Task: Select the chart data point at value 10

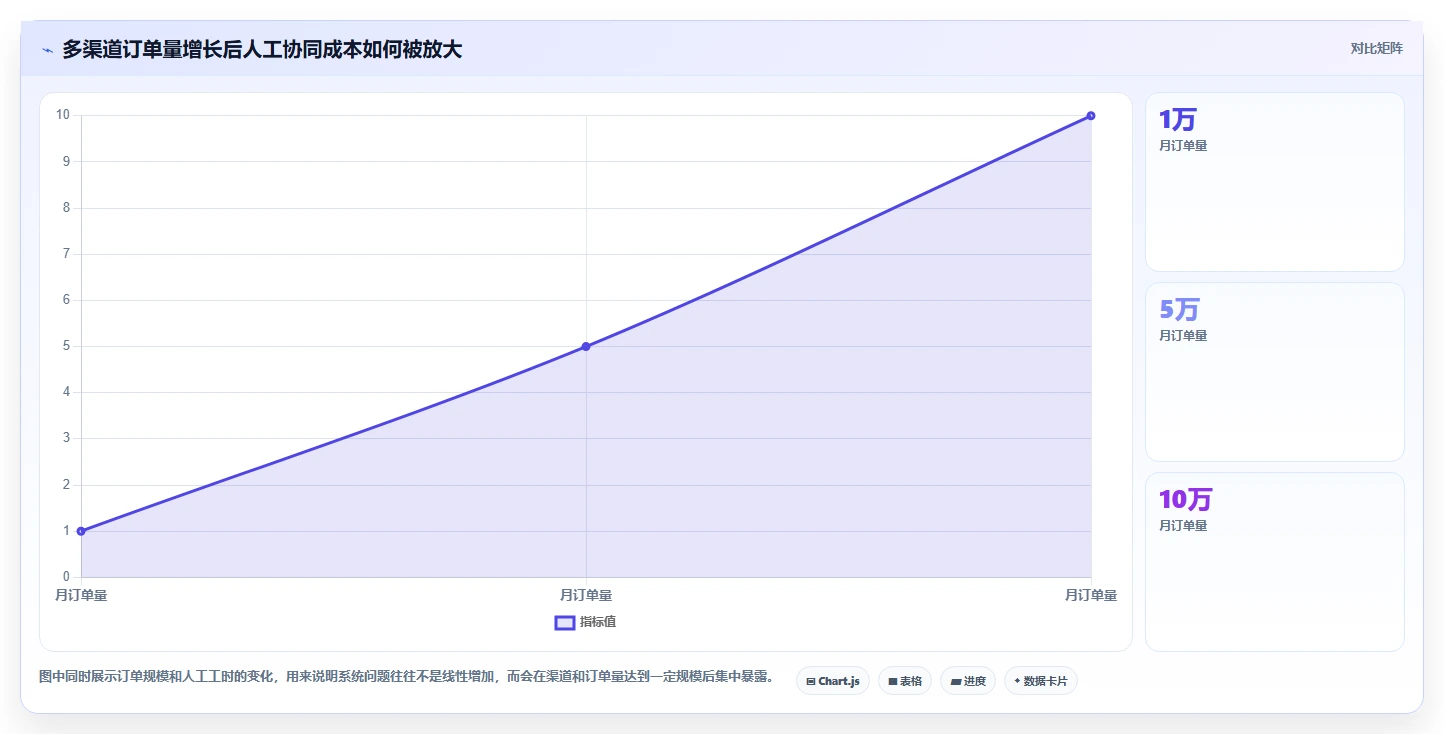Action: [x=1091, y=116]
